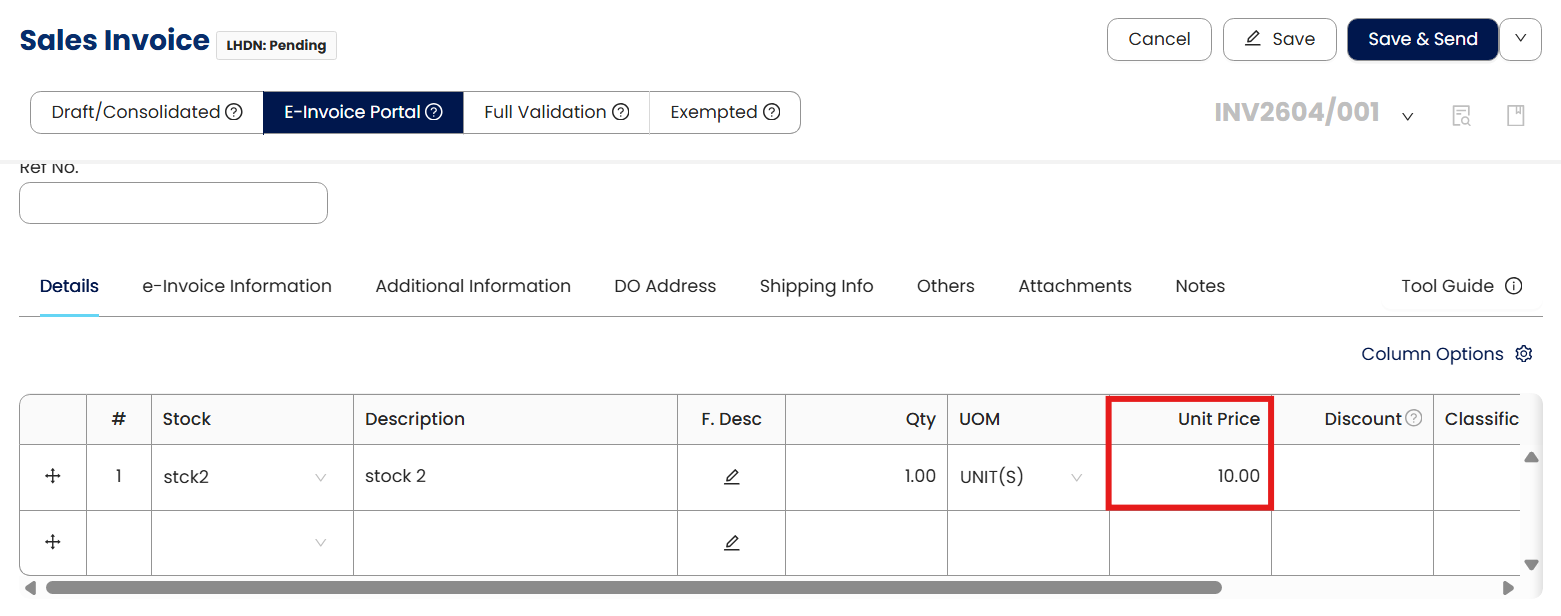This screenshot has height=616, width=1561.
Task: Grab the move handle icon for row 1
Action: 53,477
